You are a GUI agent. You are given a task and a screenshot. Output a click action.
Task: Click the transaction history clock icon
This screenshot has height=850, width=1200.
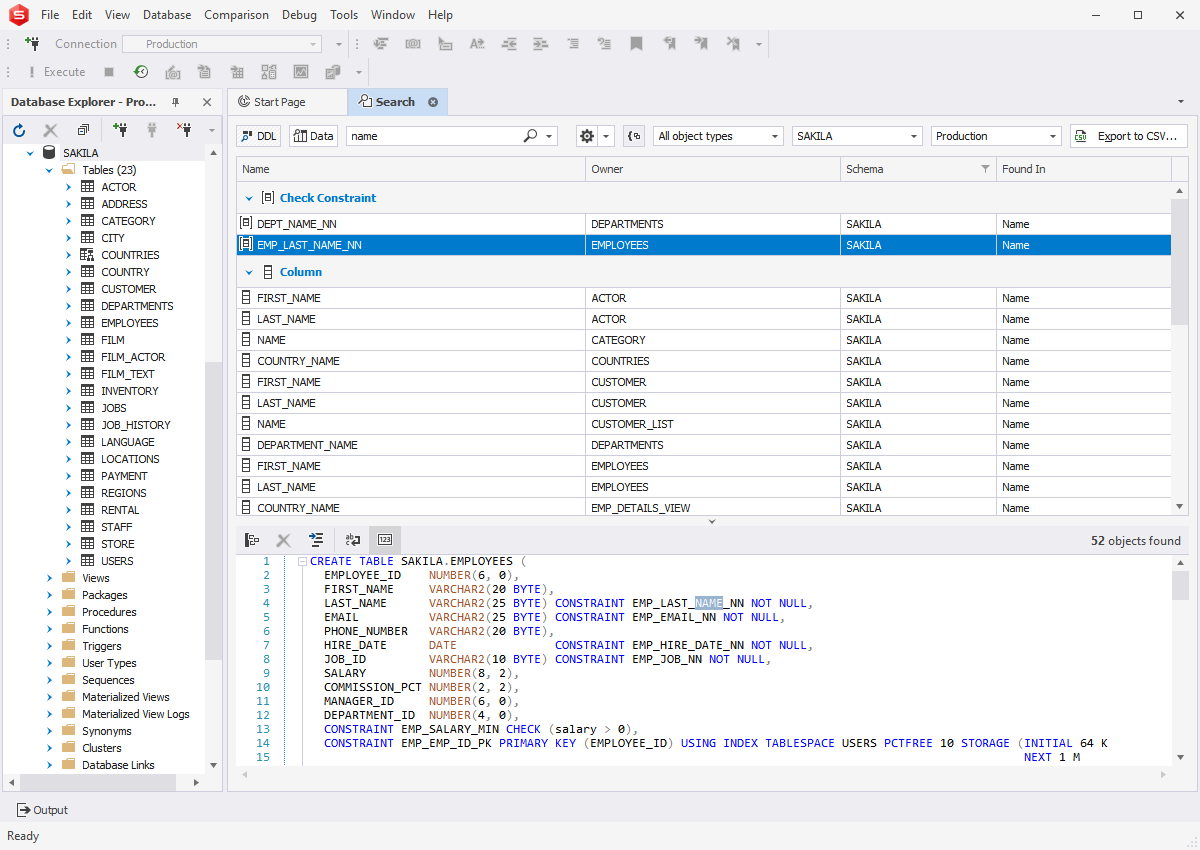click(x=141, y=72)
